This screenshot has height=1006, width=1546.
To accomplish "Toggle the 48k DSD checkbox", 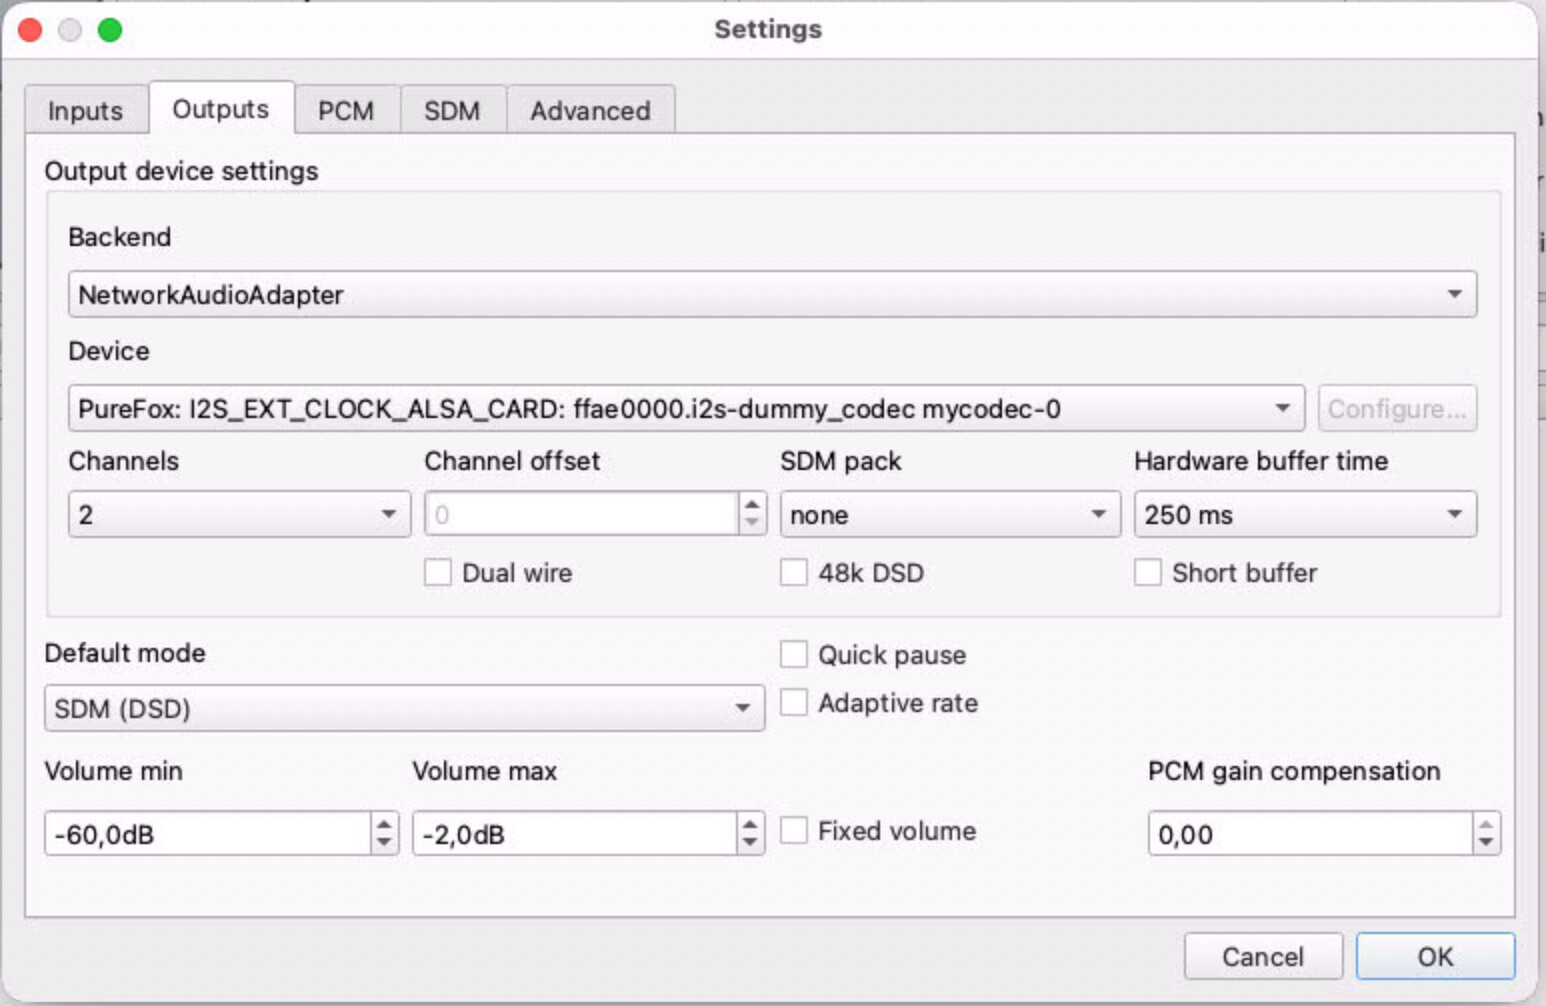I will coord(794,573).
